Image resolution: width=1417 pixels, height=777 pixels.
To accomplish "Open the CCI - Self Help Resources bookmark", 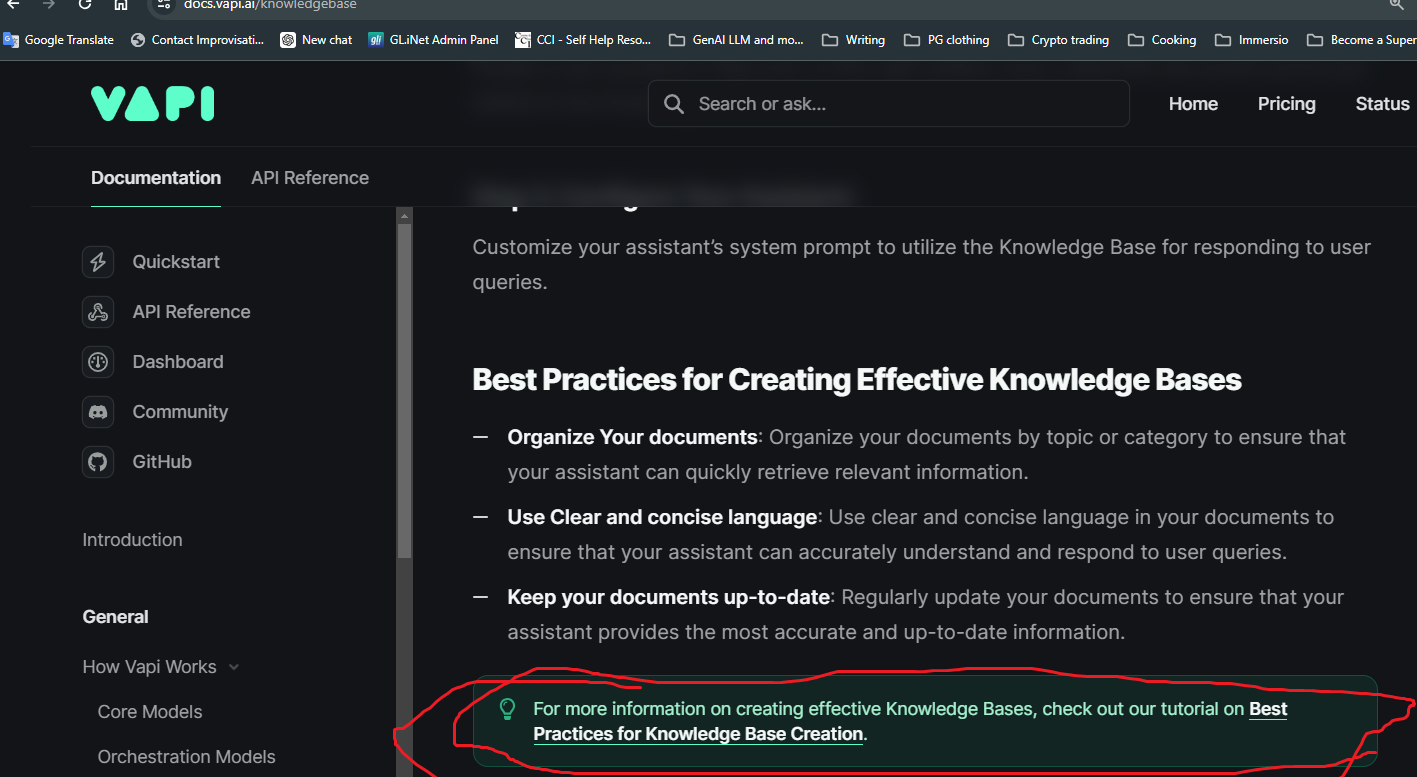I will pos(583,40).
